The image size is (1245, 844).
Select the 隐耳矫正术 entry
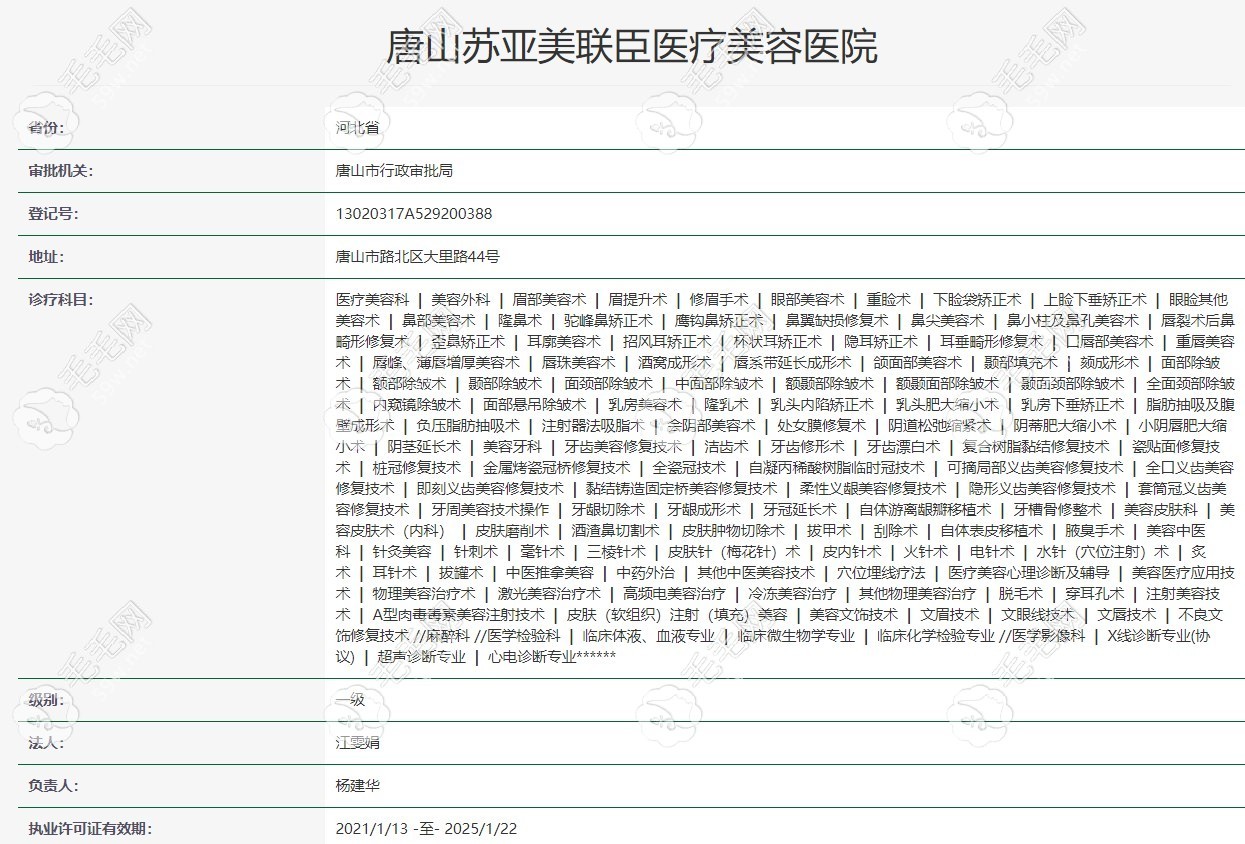click(x=881, y=342)
